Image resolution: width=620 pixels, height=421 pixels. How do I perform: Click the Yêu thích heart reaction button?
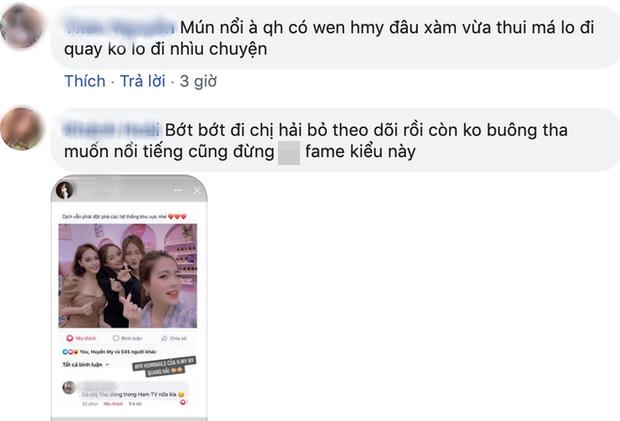[81, 338]
